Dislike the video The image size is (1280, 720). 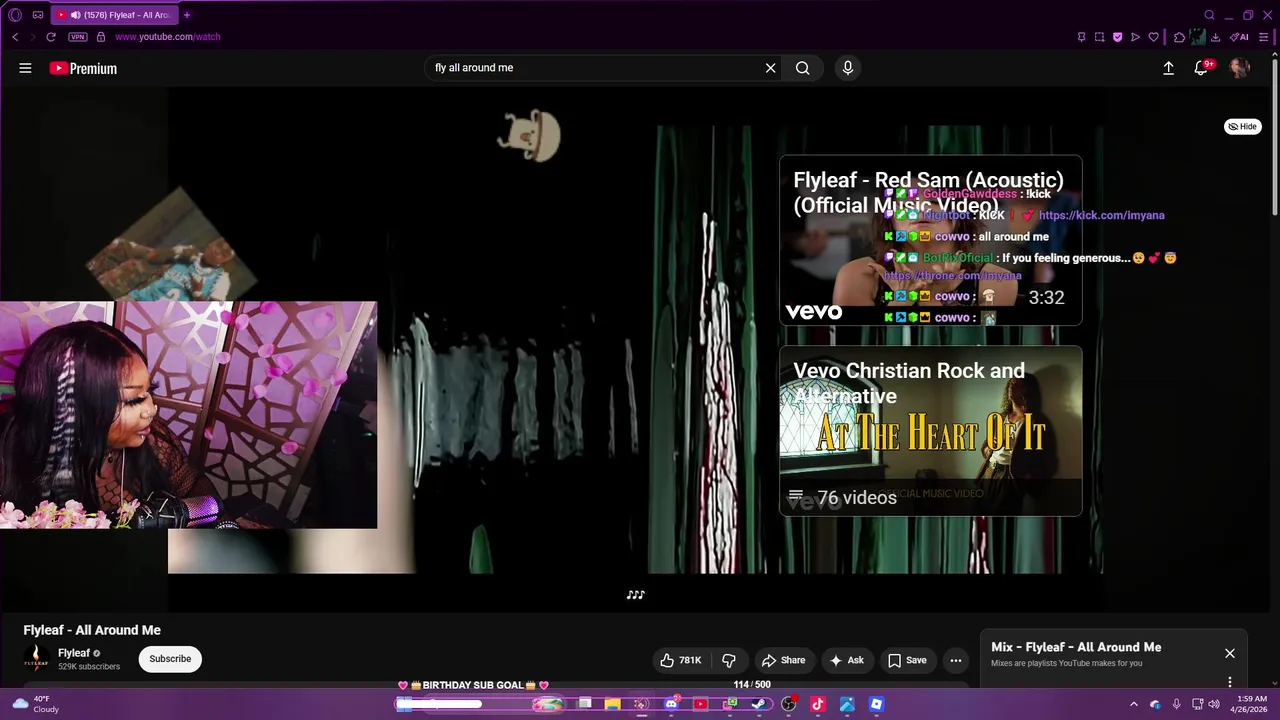[729, 660]
